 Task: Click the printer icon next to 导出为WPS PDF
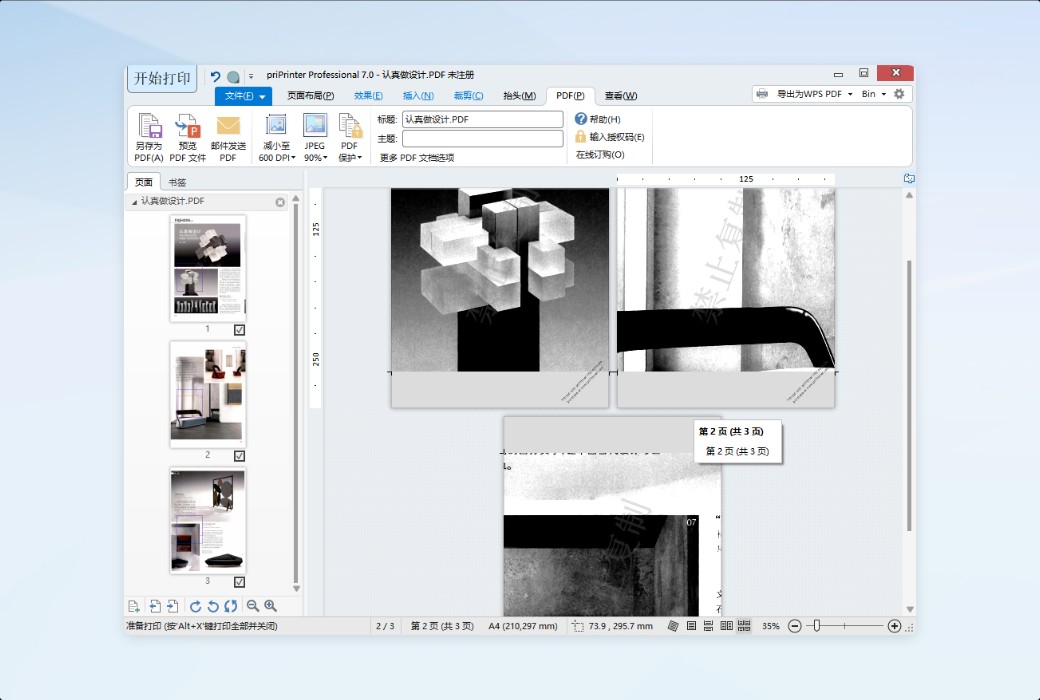click(x=762, y=94)
